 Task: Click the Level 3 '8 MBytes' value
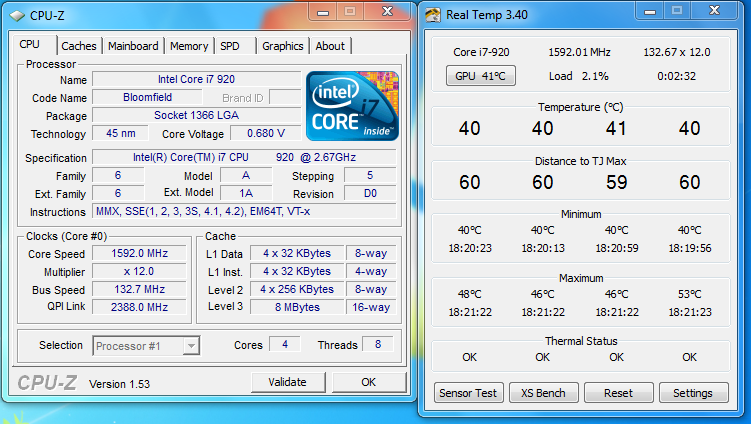pyautogui.click(x=297, y=307)
